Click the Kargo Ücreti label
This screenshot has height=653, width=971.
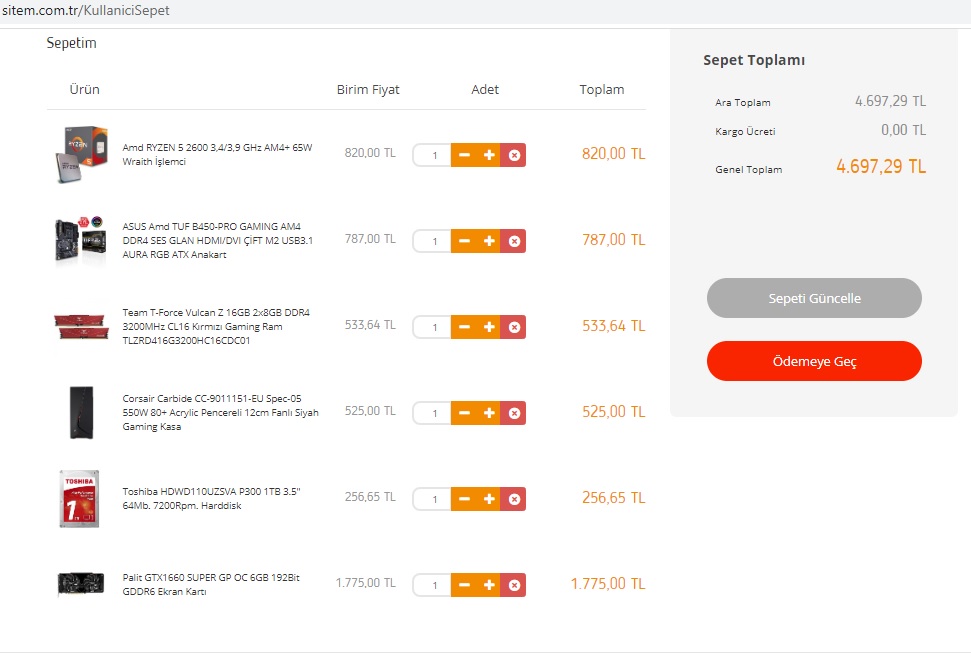click(x=745, y=131)
